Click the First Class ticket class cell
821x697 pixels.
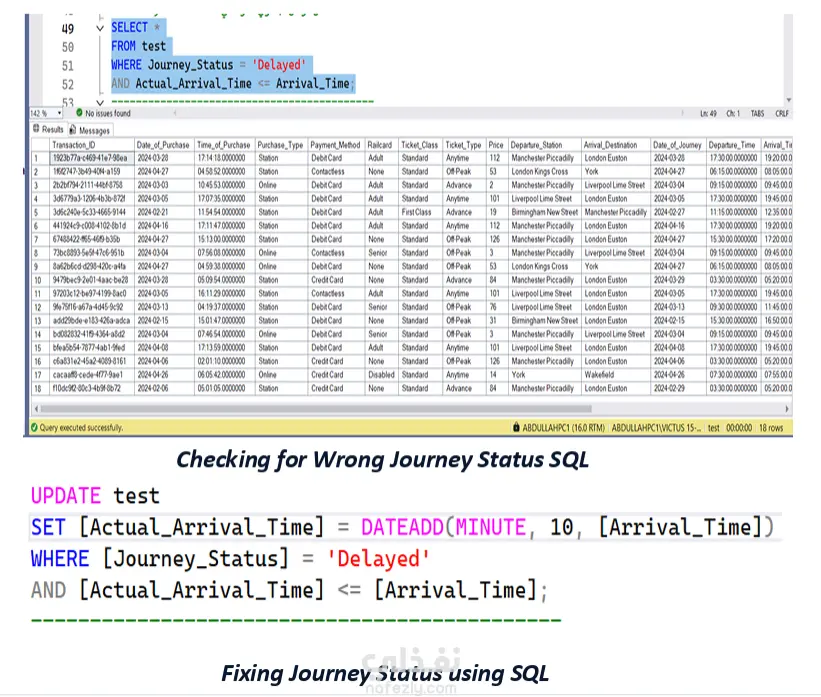[x=420, y=212]
